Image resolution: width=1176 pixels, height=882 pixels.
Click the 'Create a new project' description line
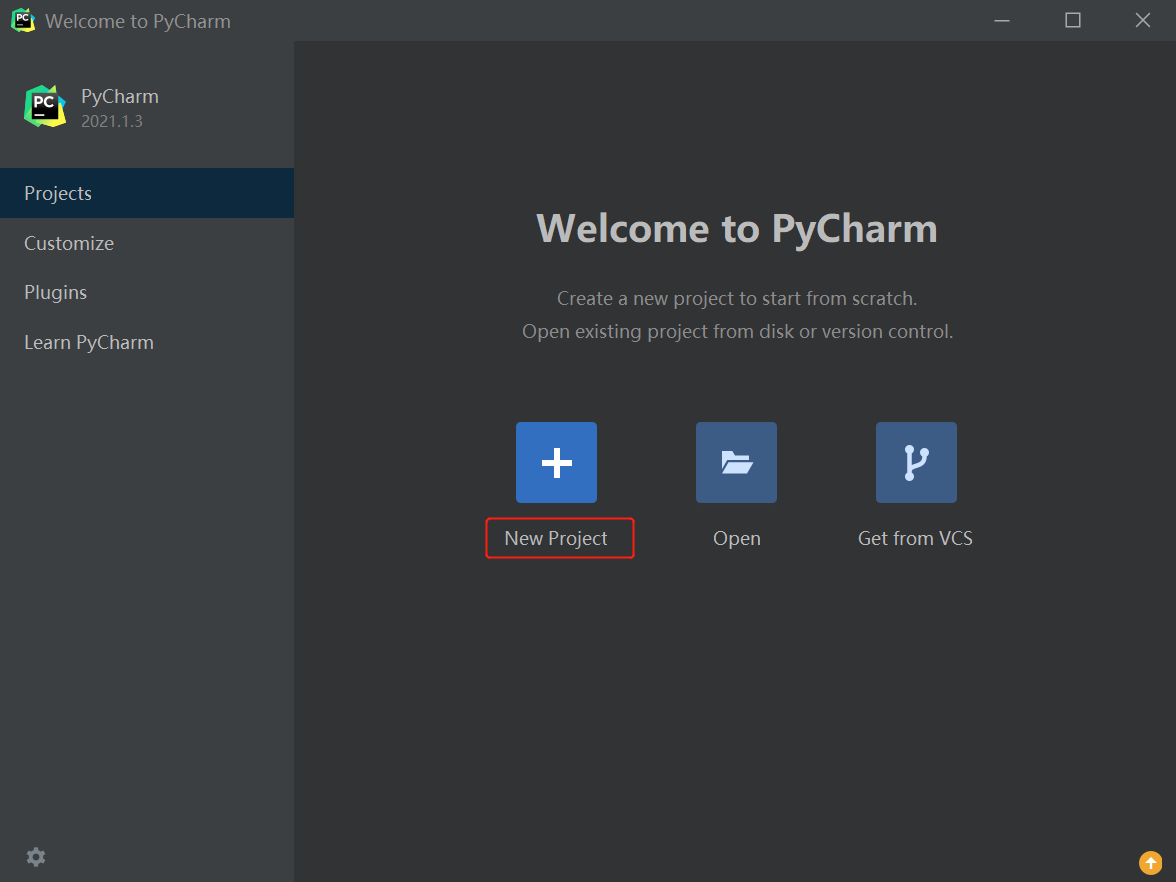click(x=736, y=298)
